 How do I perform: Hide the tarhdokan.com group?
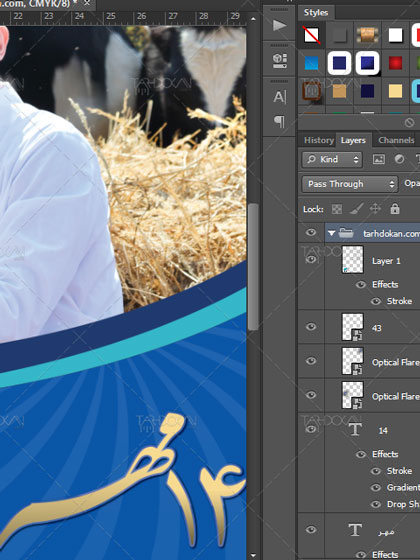(x=311, y=232)
